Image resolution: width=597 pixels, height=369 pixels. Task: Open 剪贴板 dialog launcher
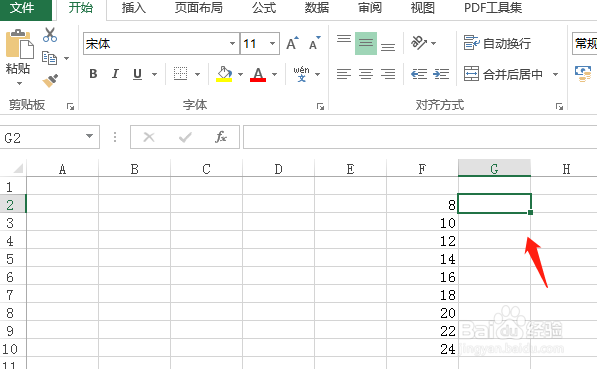pyautogui.click(x=70, y=107)
